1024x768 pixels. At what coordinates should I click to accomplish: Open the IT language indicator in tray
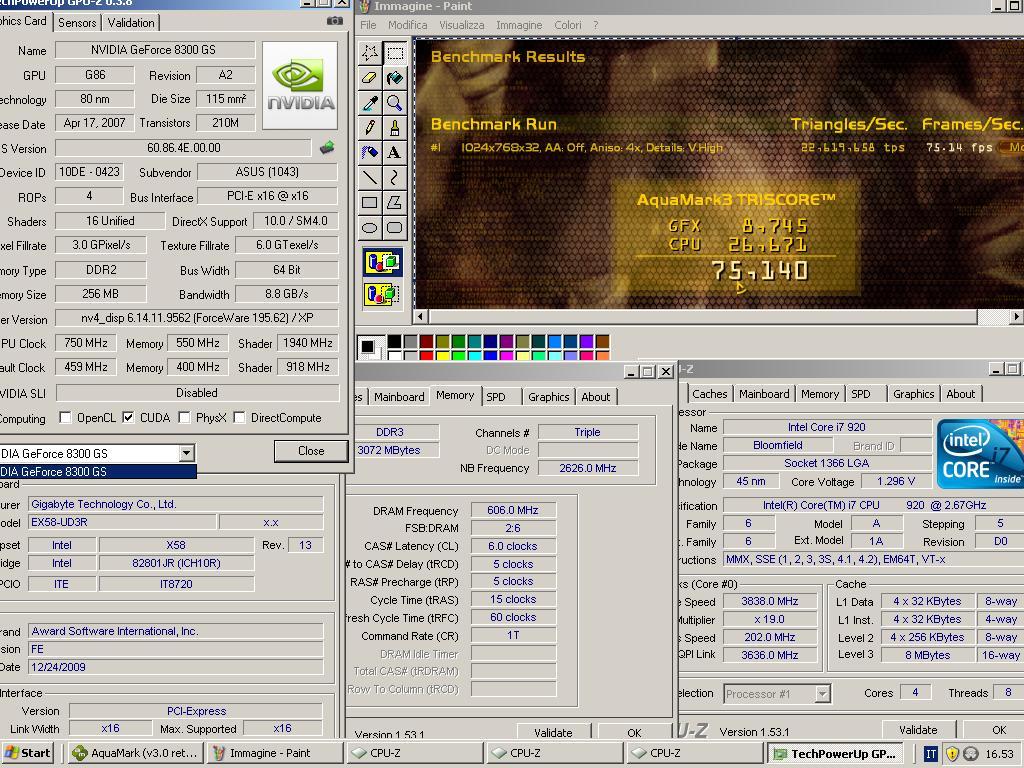pos(931,754)
